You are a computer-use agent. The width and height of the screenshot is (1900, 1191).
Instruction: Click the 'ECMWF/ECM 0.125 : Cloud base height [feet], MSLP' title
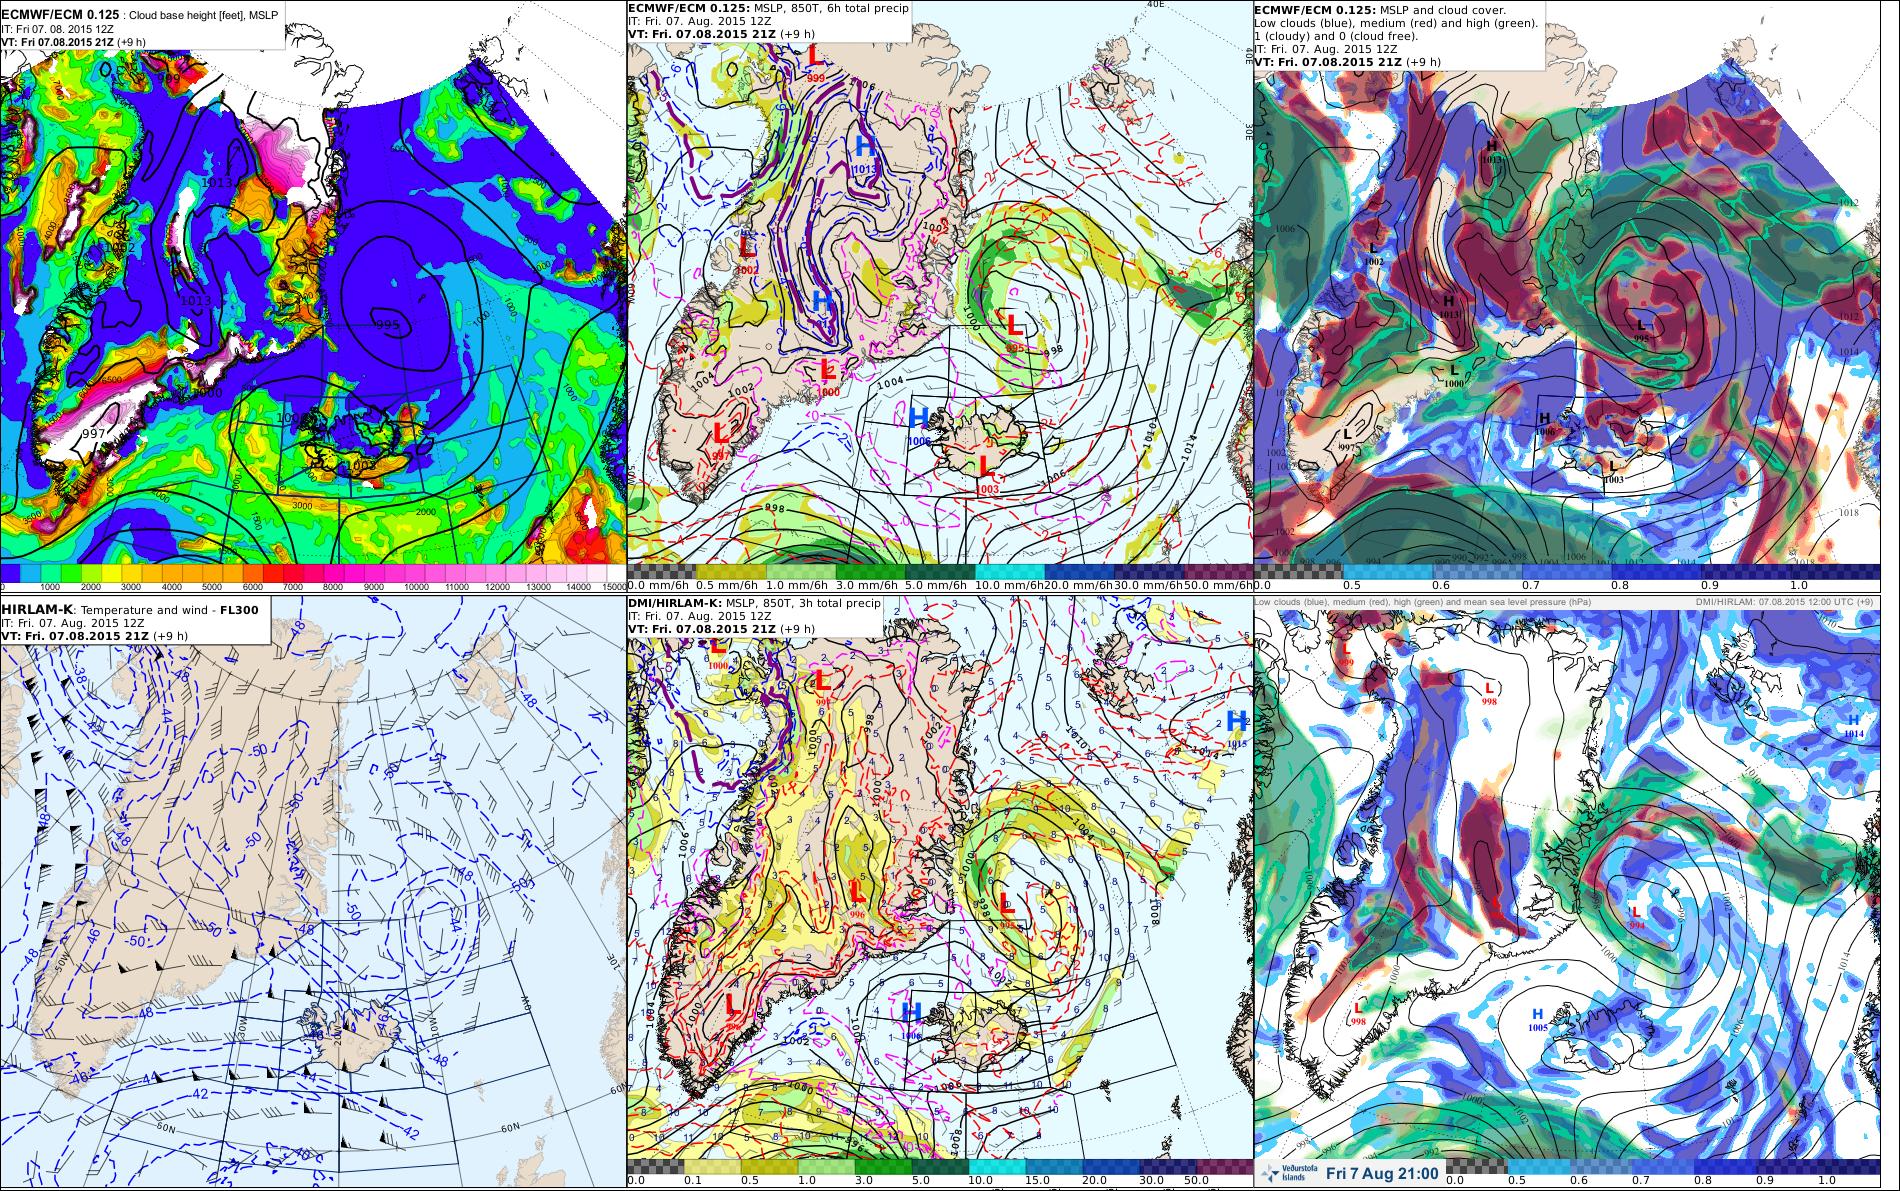pos(140,14)
